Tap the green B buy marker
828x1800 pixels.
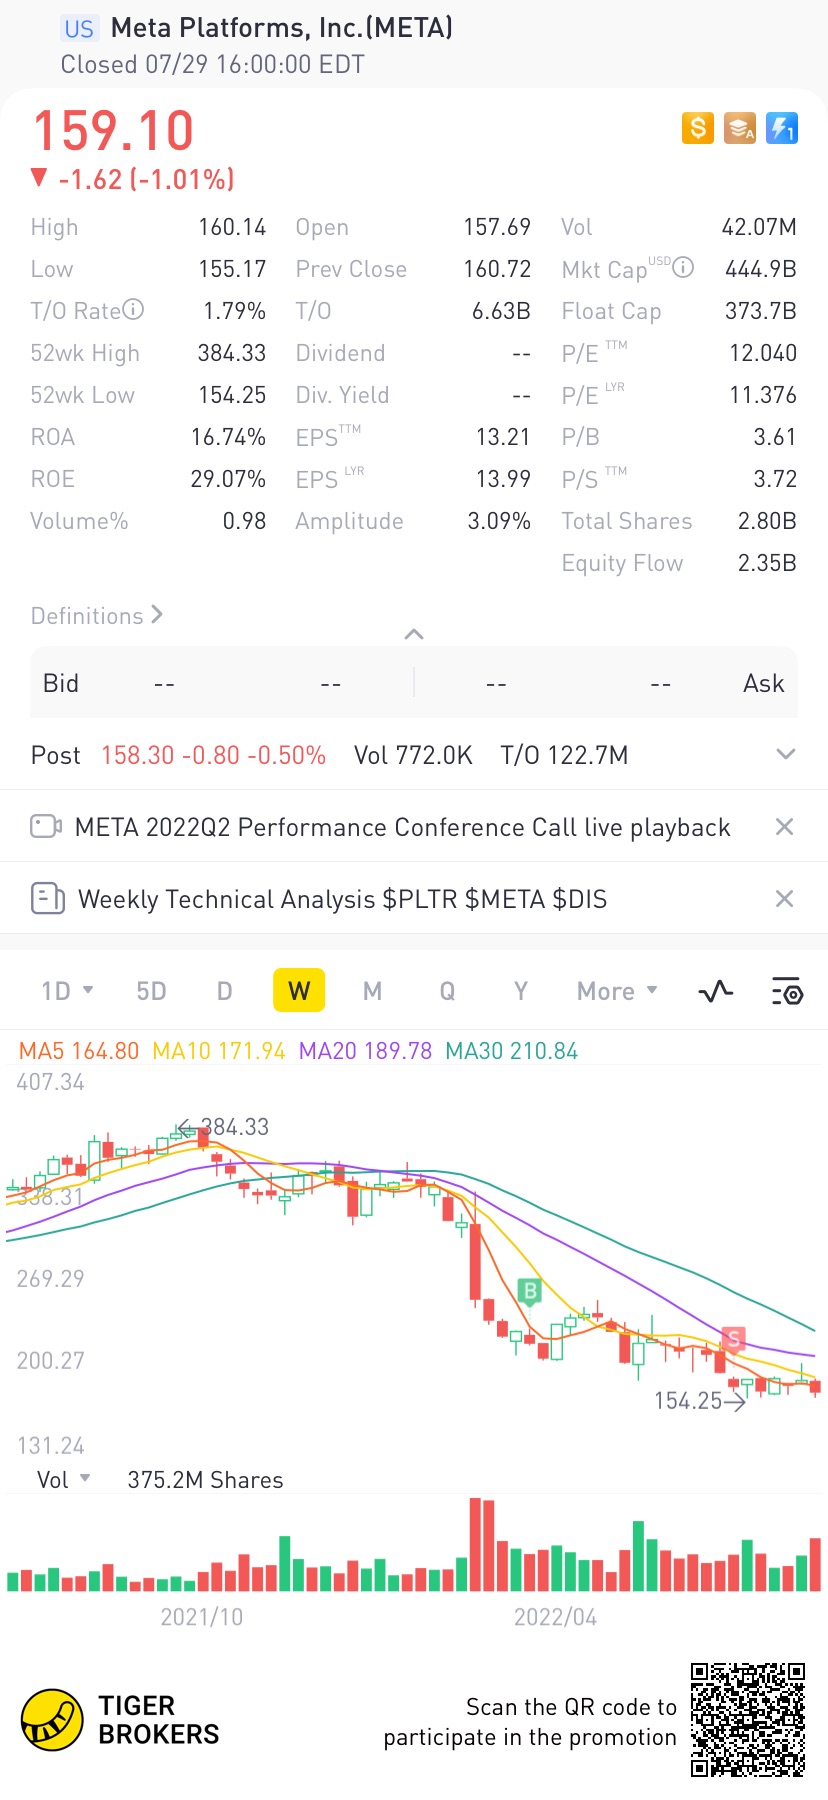[x=531, y=1291]
